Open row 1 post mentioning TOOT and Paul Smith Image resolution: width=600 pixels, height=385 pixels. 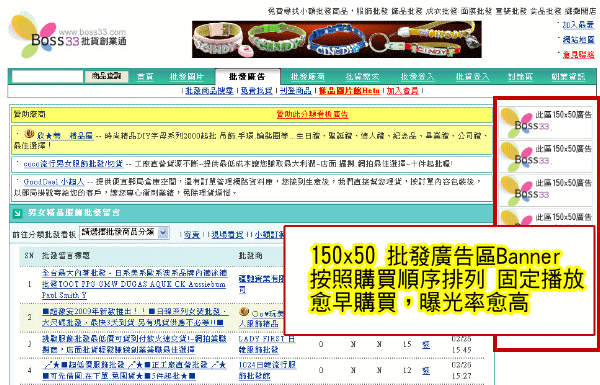(134, 284)
